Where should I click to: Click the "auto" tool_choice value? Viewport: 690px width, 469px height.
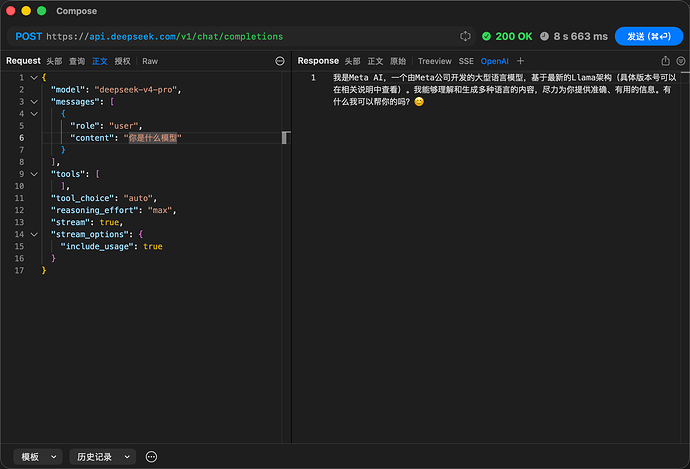(x=139, y=198)
